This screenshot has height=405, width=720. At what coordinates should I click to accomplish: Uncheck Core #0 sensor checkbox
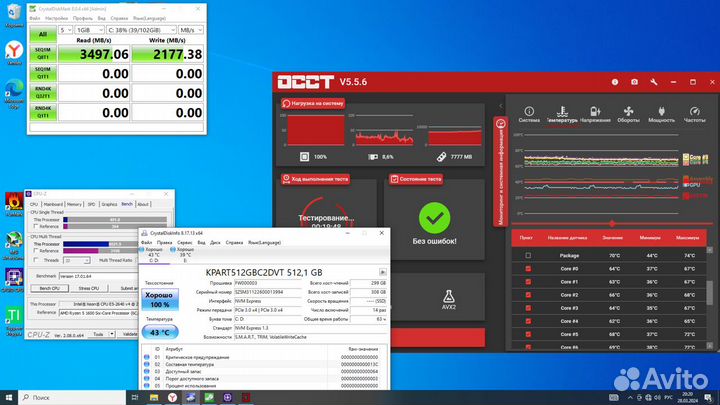click(528, 269)
